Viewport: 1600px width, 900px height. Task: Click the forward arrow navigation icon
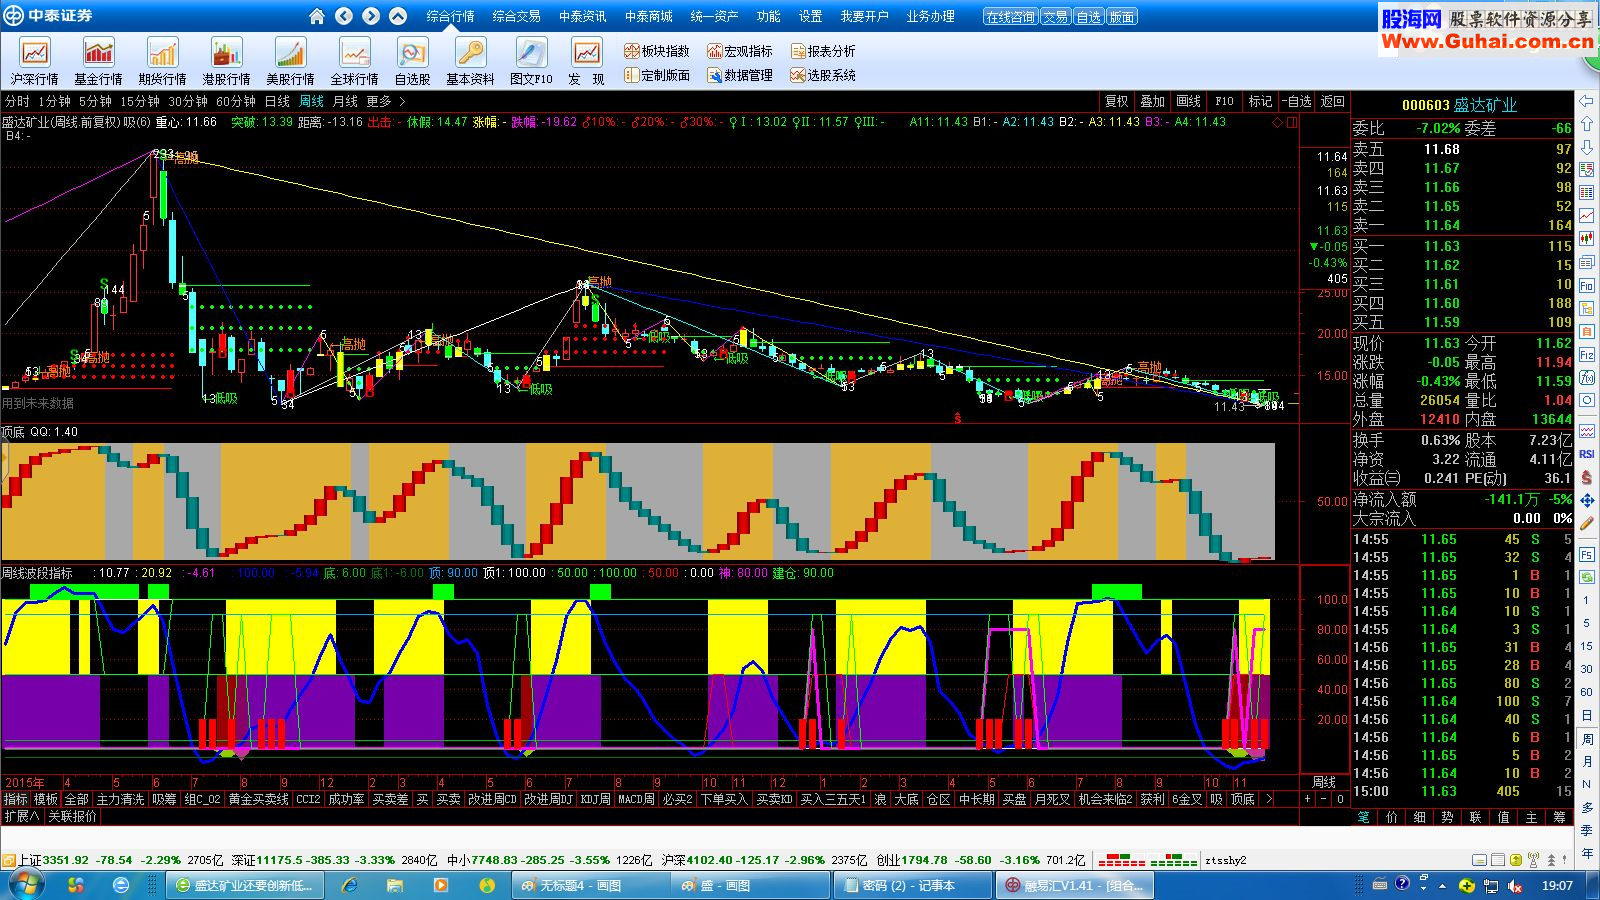pyautogui.click(x=371, y=16)
